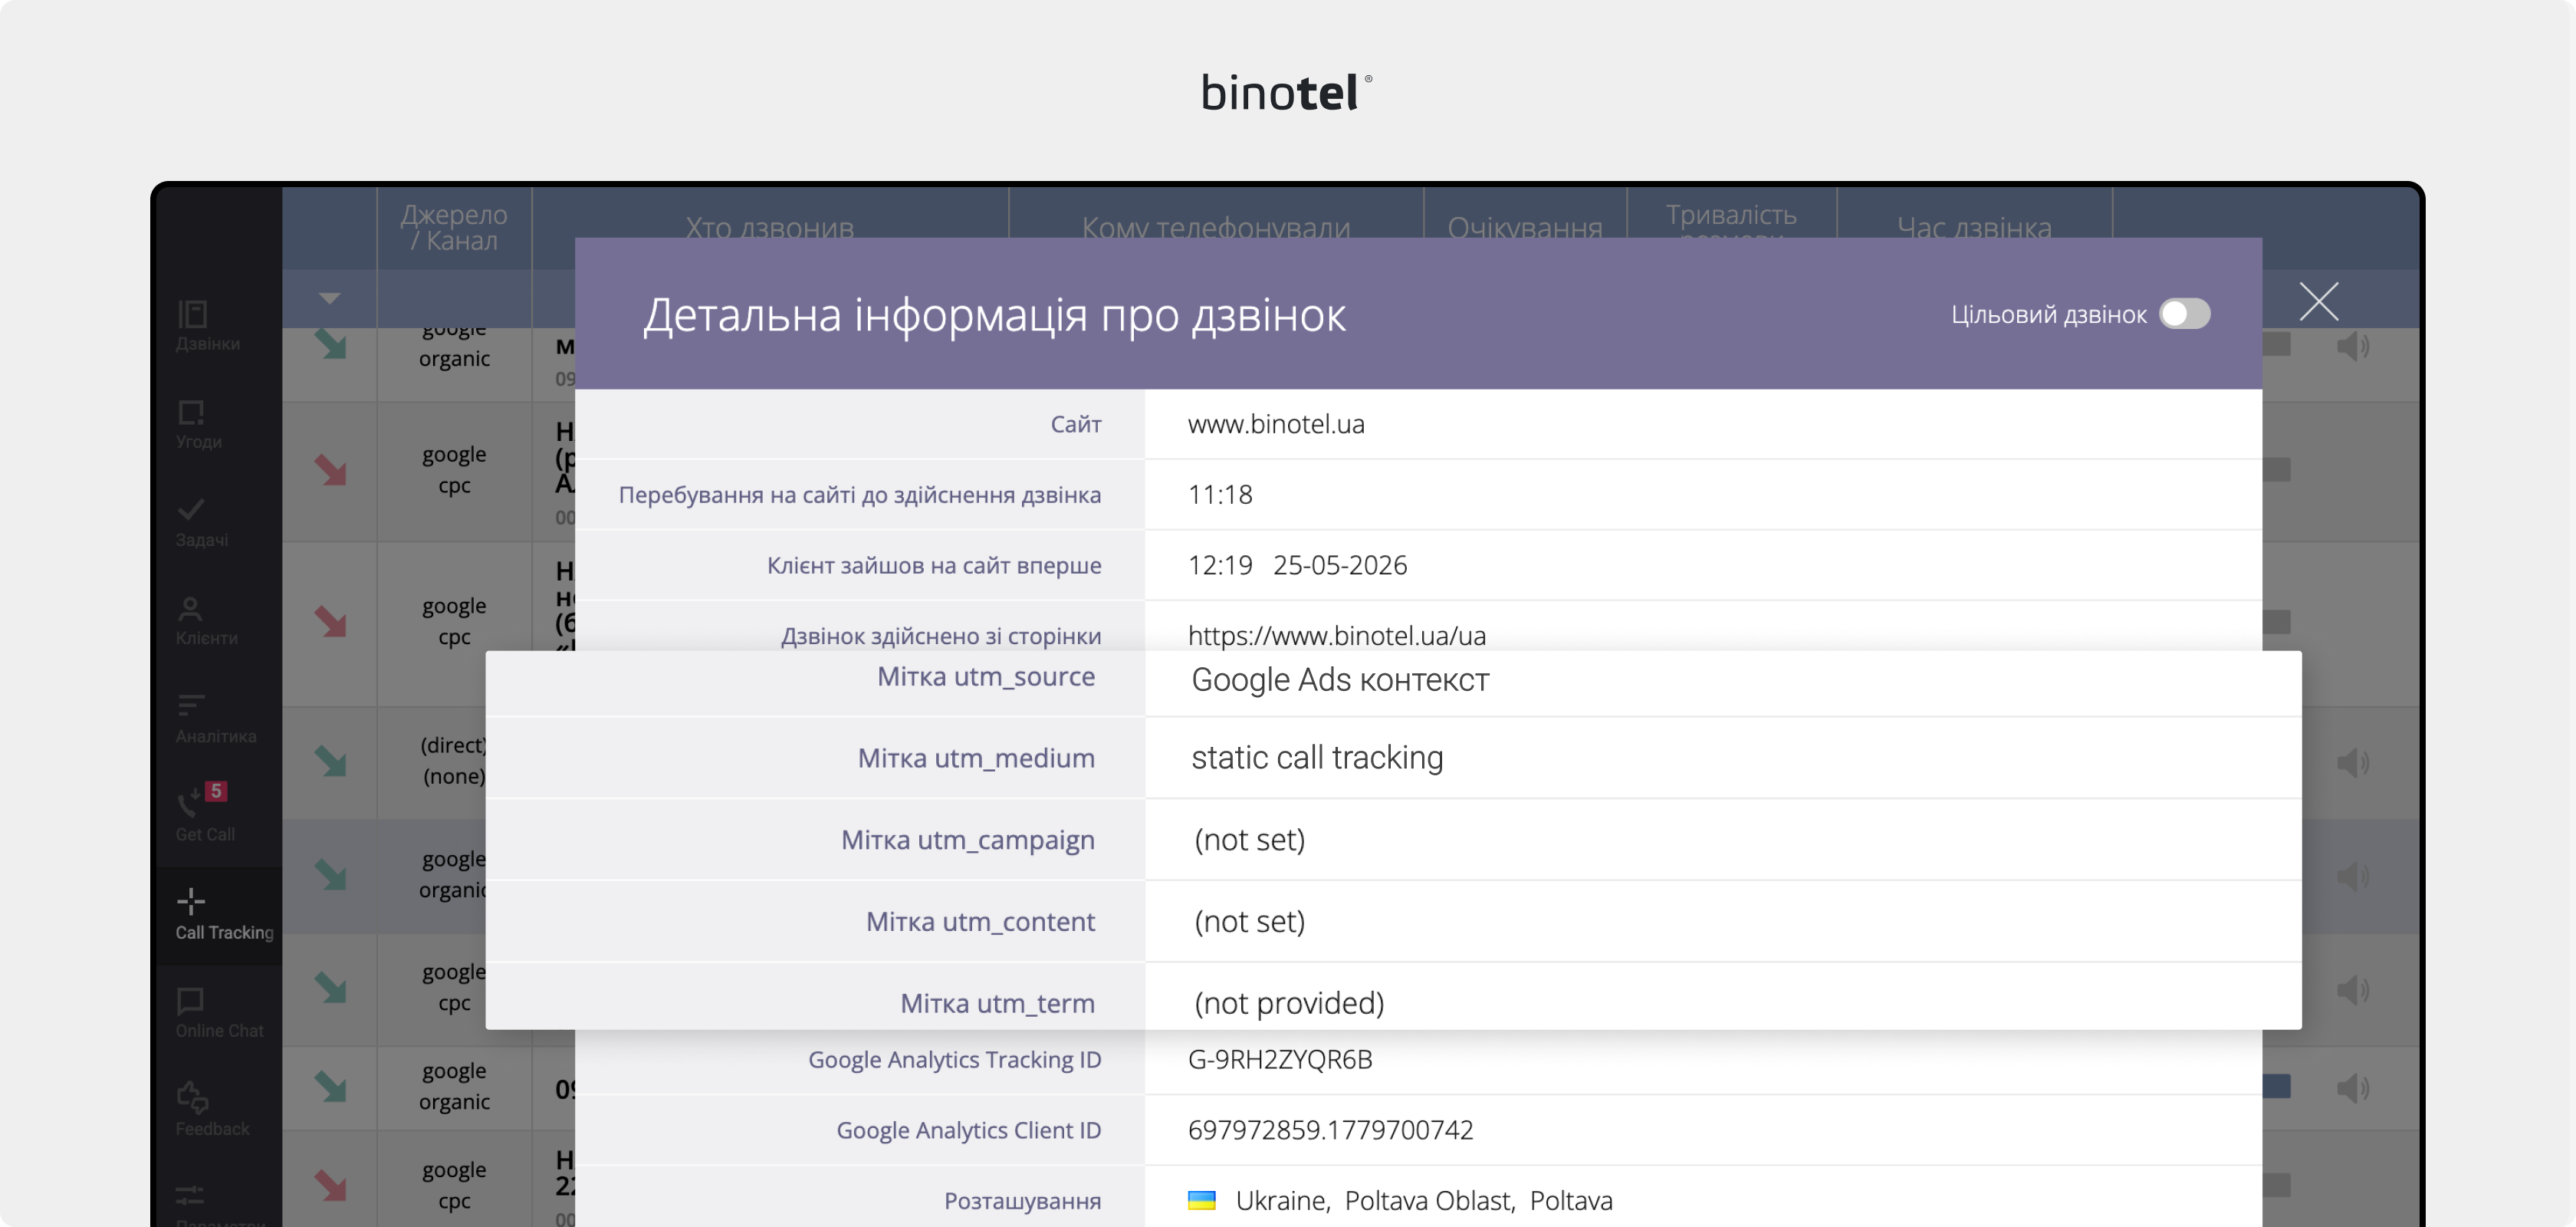The height and width of the screenshot is (1227, 2576).
Task: Click the Клієнт зайшов на сайт вперше label
Action: [x=934, y=565]
